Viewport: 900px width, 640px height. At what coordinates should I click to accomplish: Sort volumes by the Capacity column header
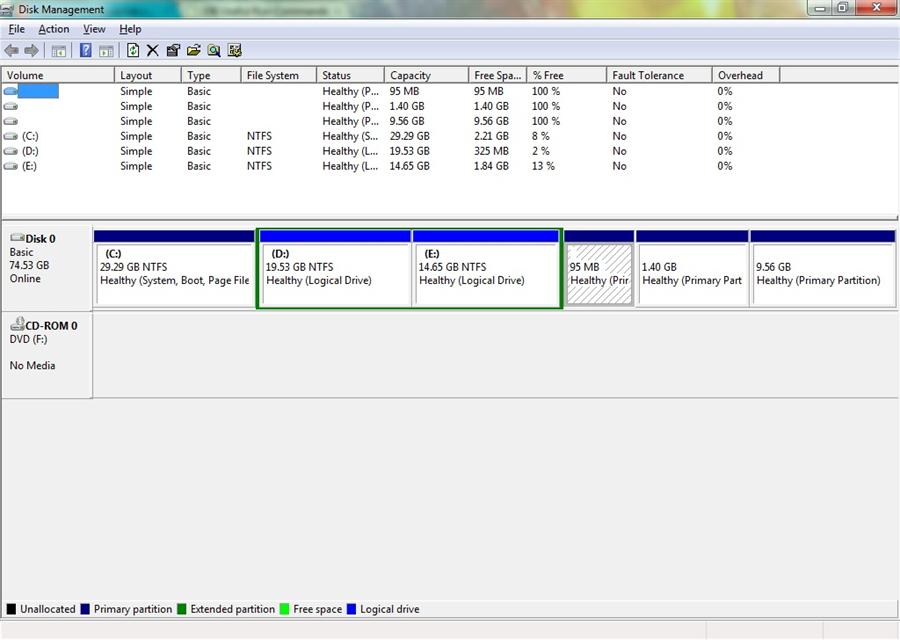pos(411,74)
